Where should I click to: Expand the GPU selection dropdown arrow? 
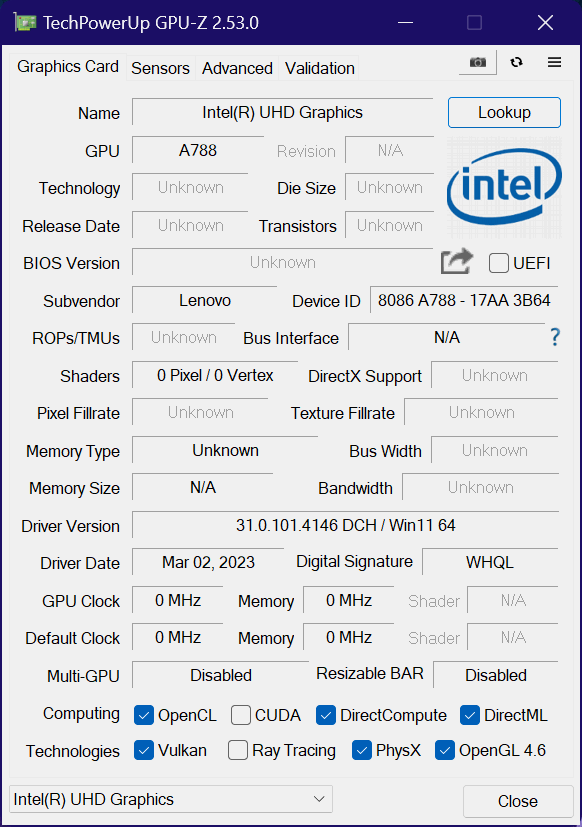(x=319, y=799)
